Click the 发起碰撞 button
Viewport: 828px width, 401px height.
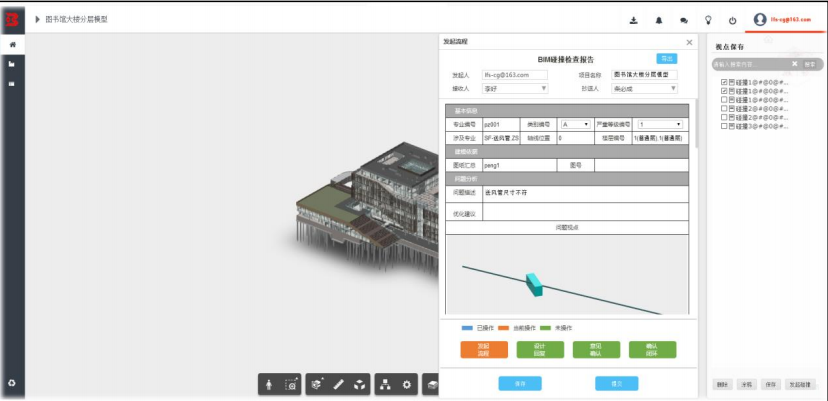[x=800, y=385]
